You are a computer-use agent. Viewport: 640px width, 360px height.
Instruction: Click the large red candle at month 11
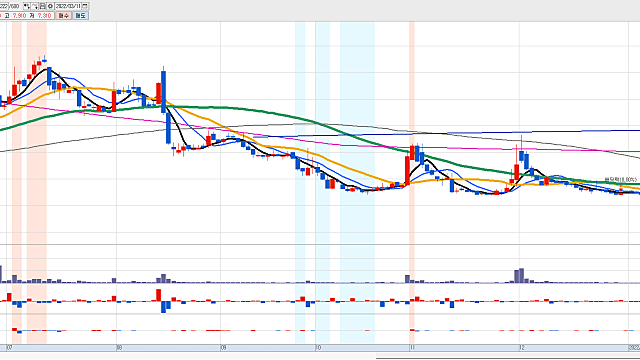pyautogui.click(x=407, y=170)
